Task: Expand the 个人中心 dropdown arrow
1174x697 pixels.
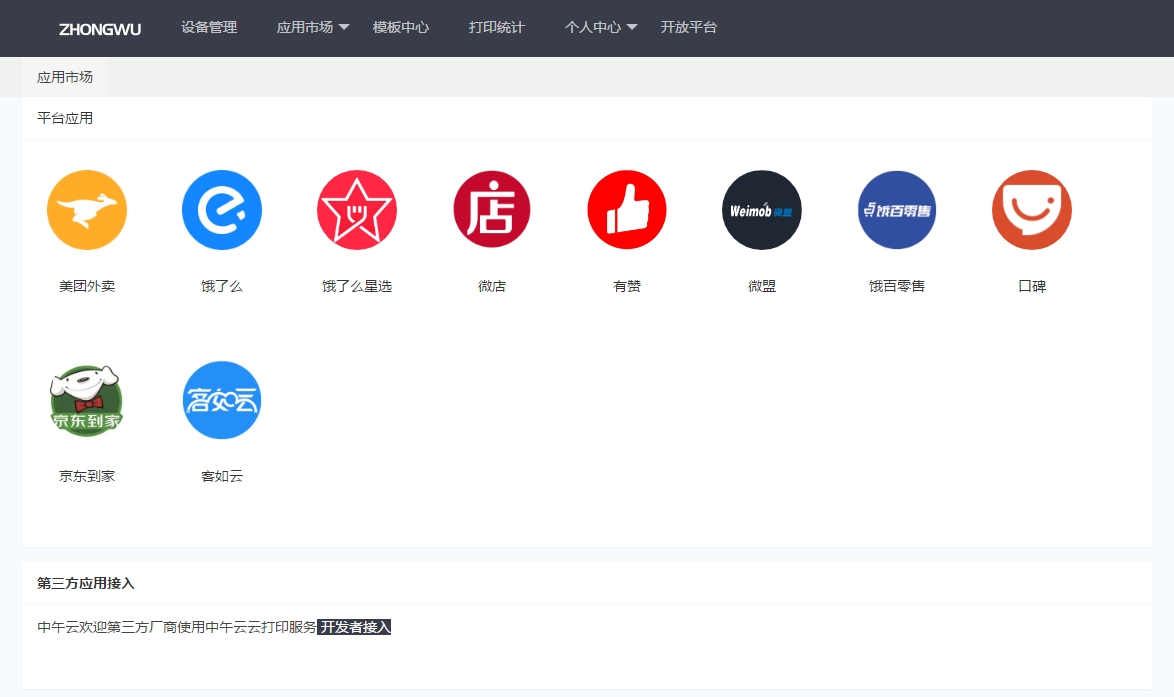Action: [x=631, y=28]
